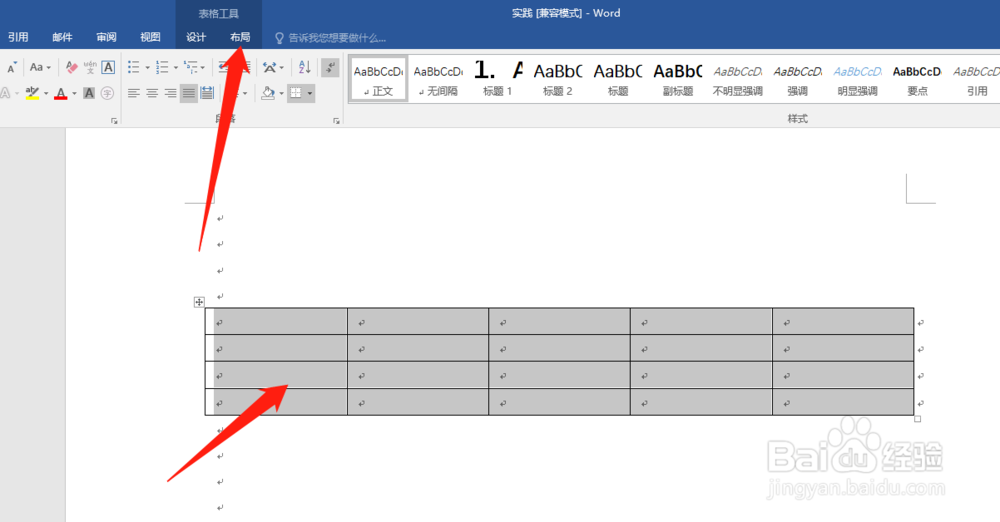The height and width of the screenshot is (522, 1000).
Task: Click the Tell Me lightbulb icon
Action: (x=279, y=38)
